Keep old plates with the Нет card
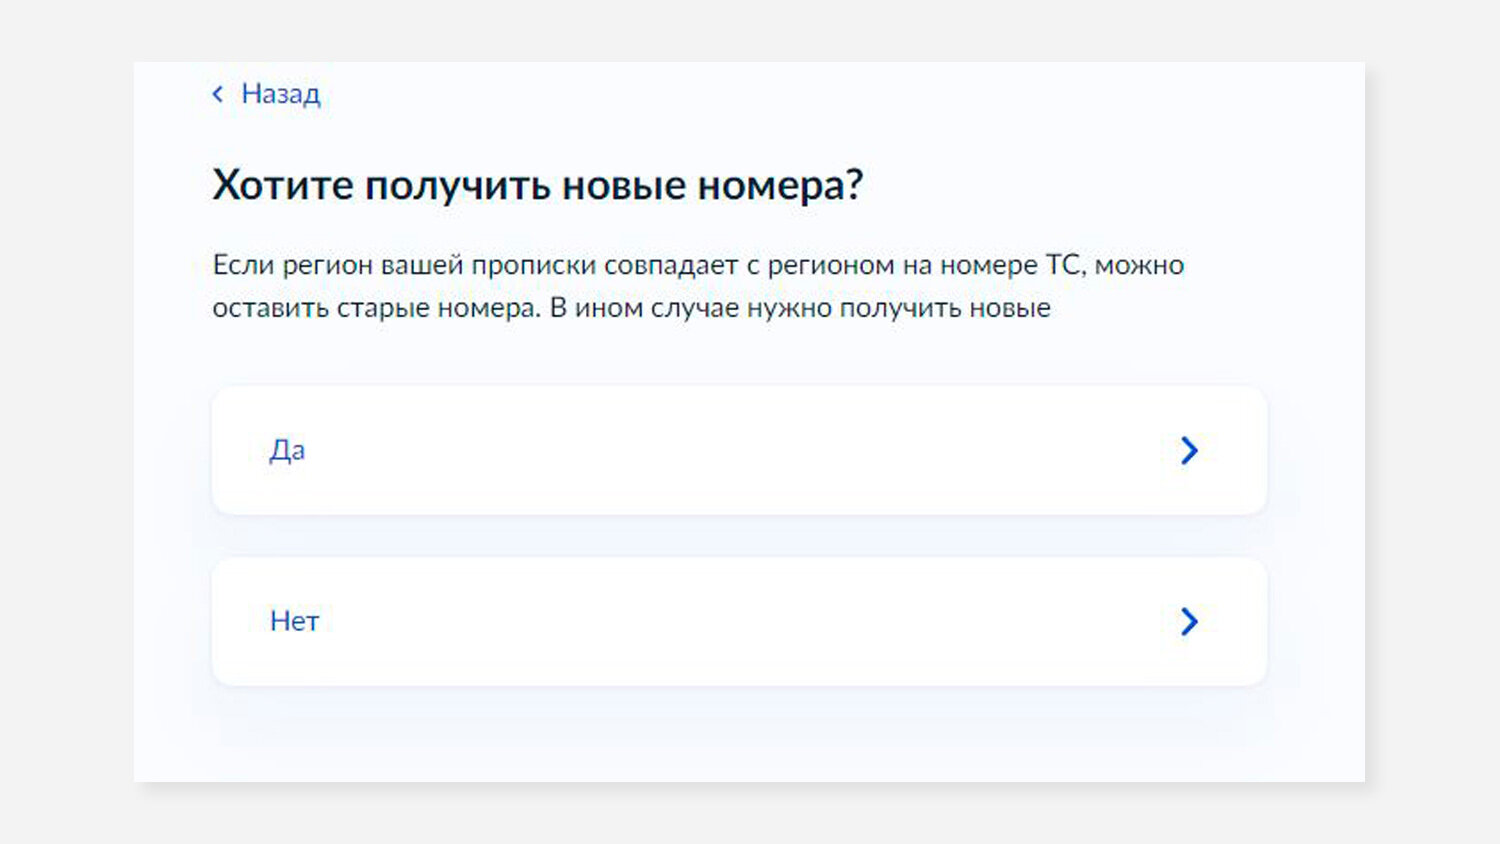 coord(739,621)
